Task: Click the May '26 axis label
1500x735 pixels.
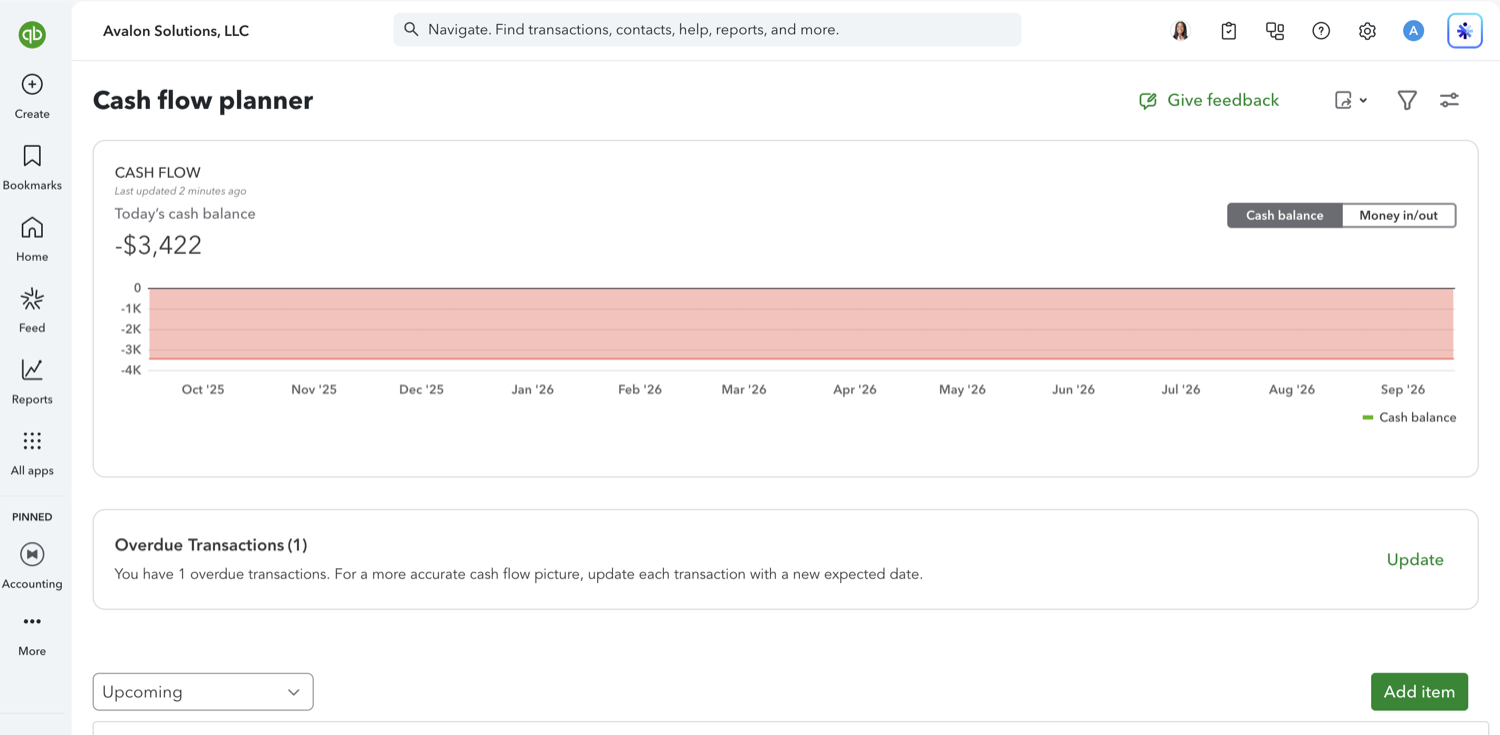Action: coord(962,389)
